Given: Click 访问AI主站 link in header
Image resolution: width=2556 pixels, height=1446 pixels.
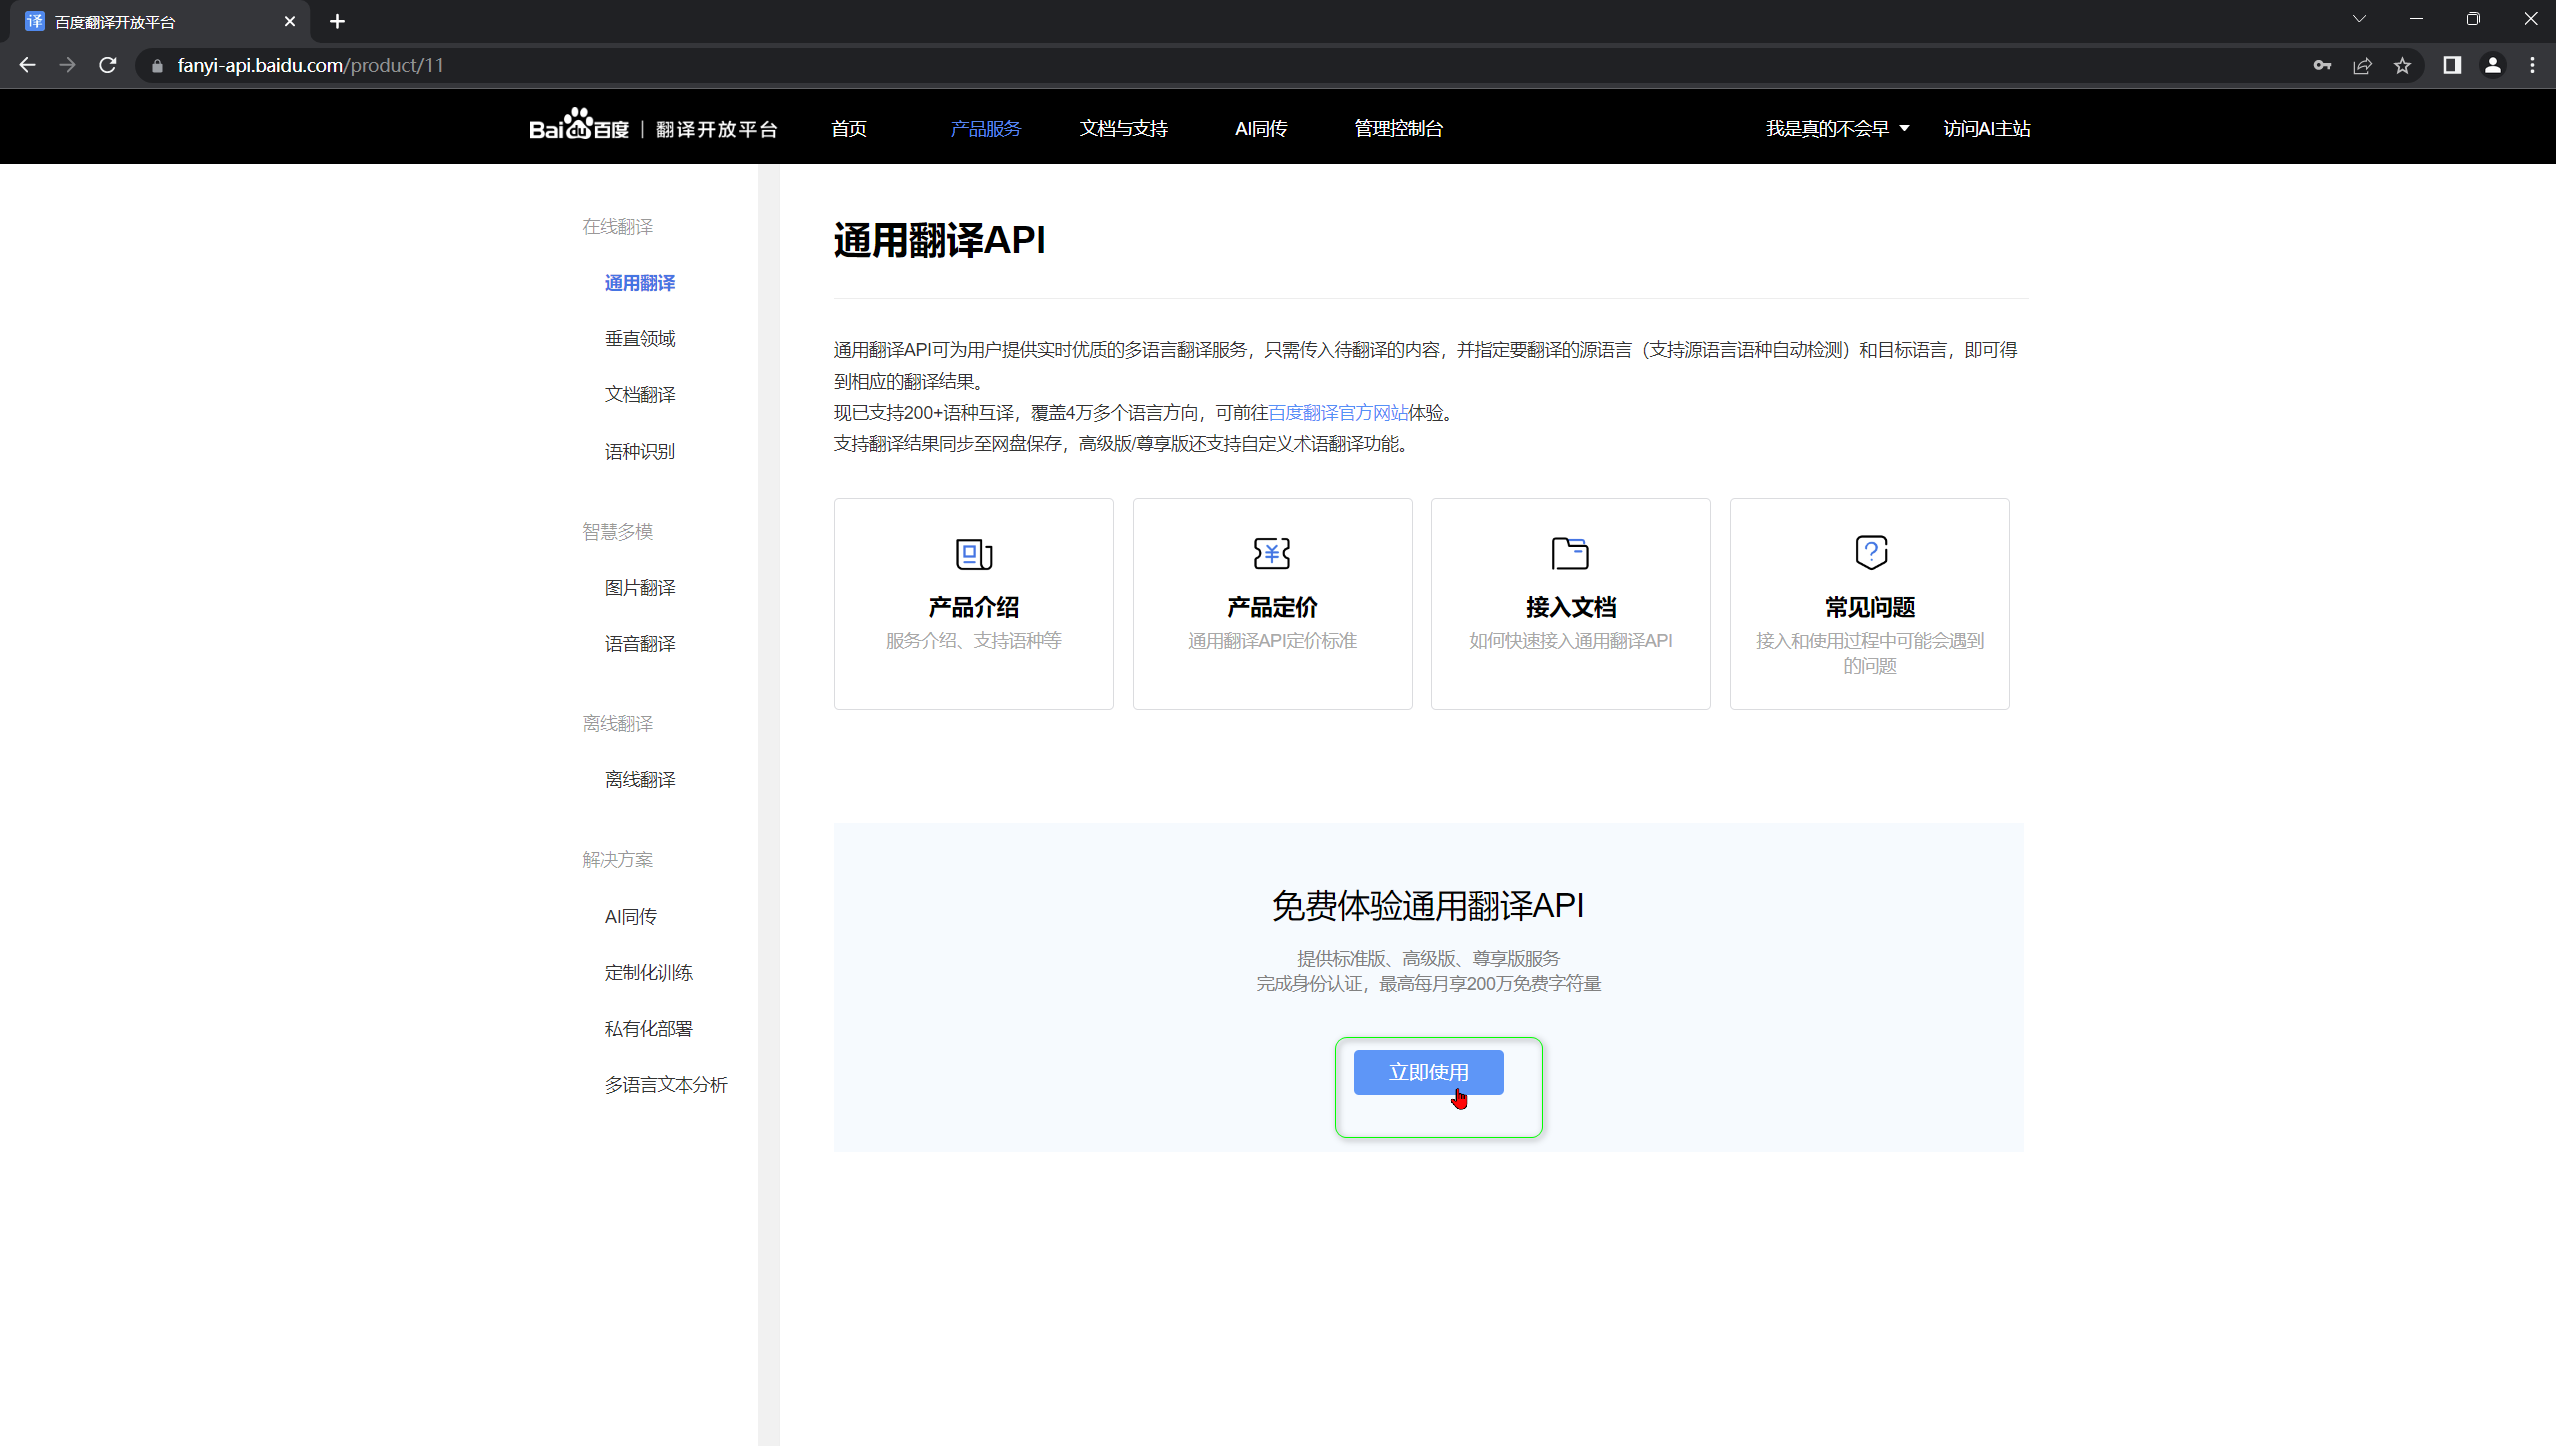Looking at the screenshot, I should pyautogui.click(x=1986, y=128).
